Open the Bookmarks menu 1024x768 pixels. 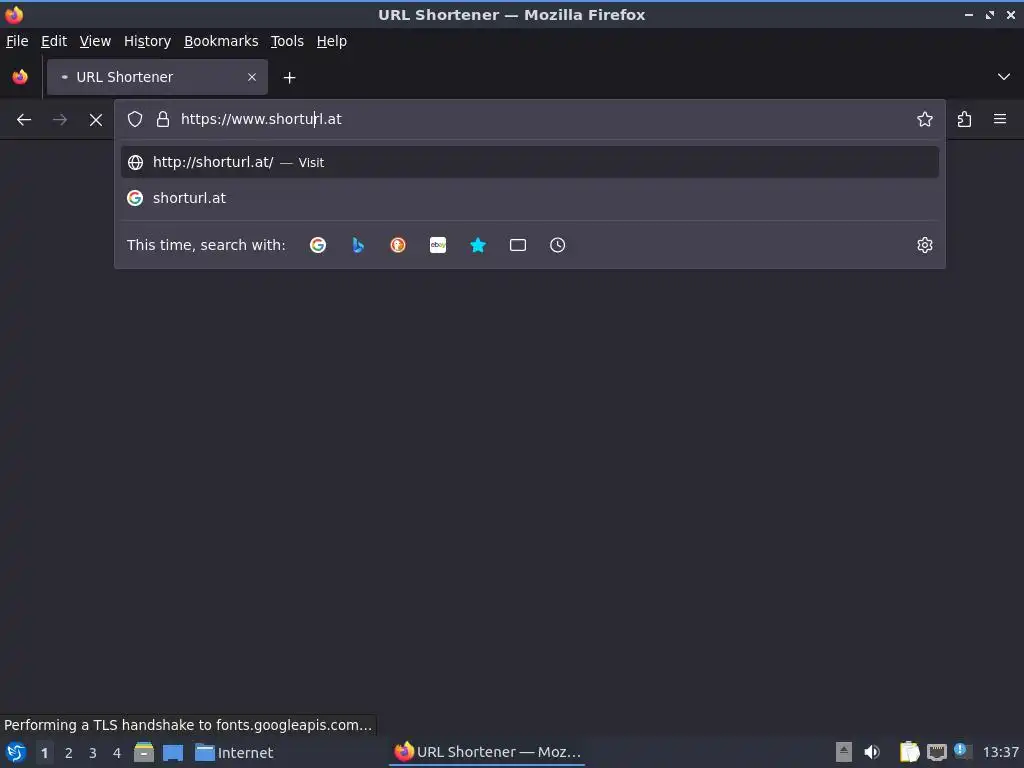[221, 41]
